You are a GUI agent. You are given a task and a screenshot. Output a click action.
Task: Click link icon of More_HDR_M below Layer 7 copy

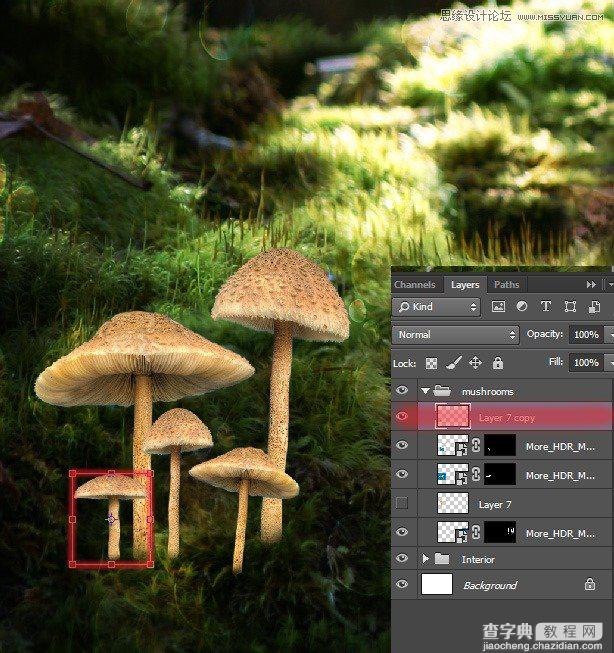coord(476,446)
